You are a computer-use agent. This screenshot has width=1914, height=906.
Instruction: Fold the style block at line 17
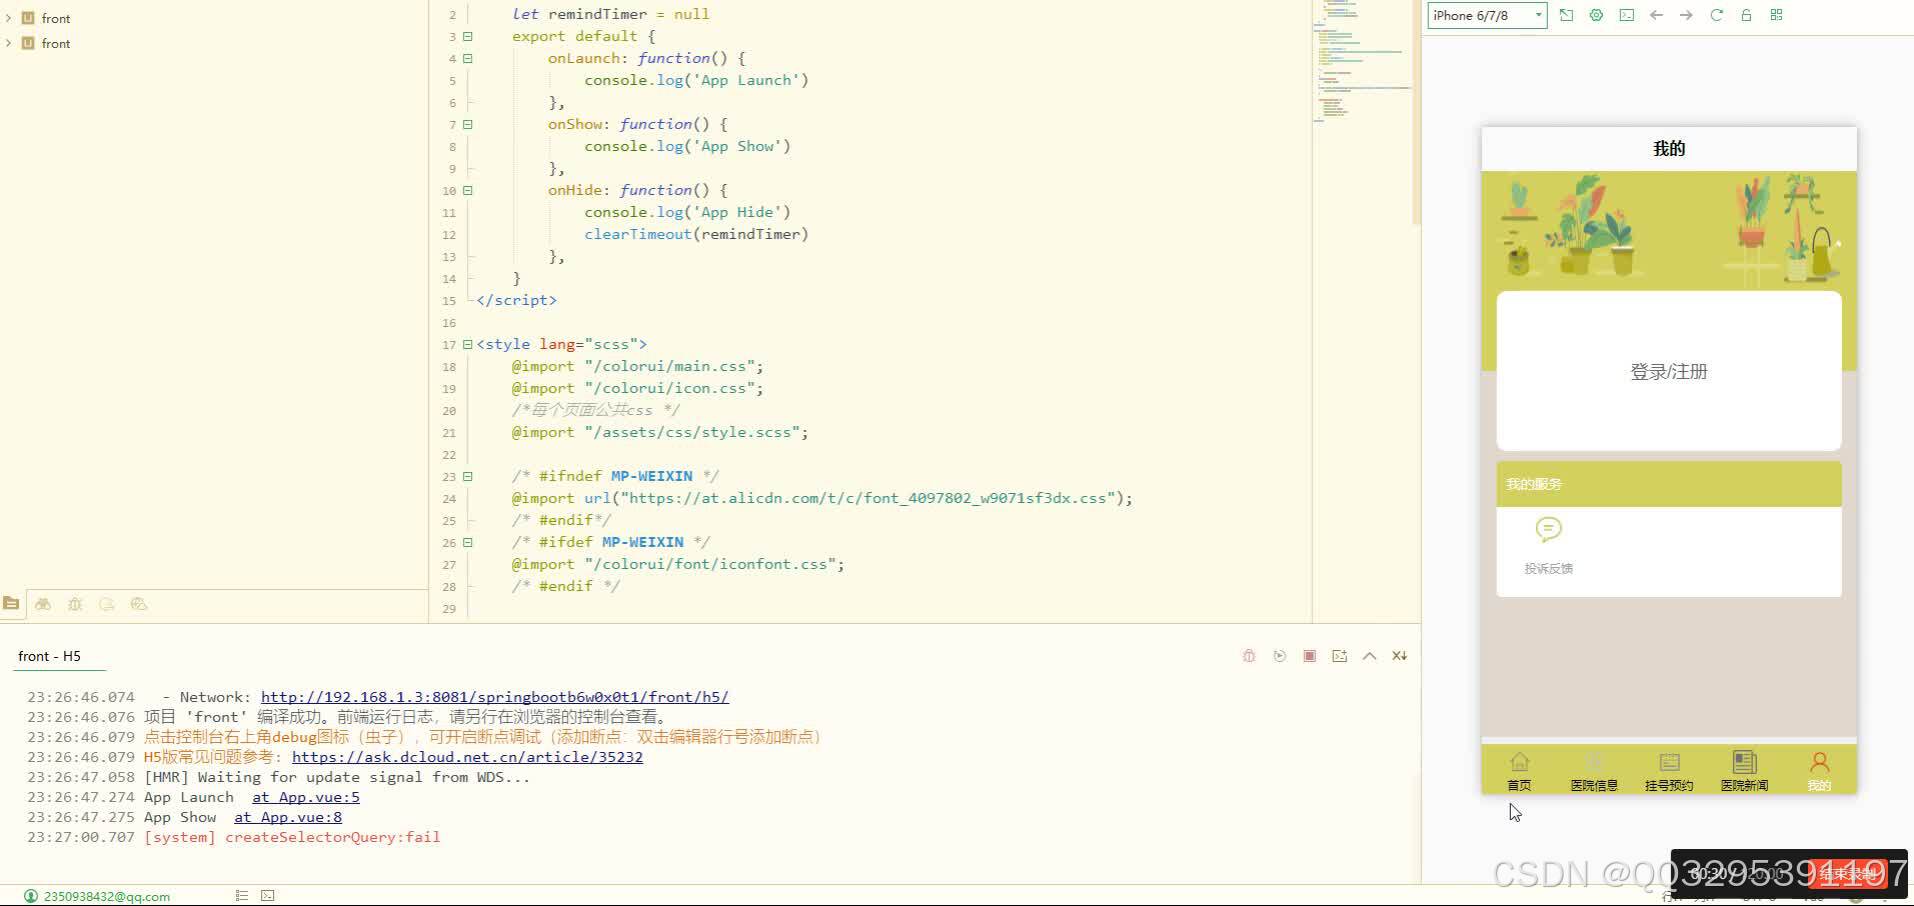click(468, 344)
